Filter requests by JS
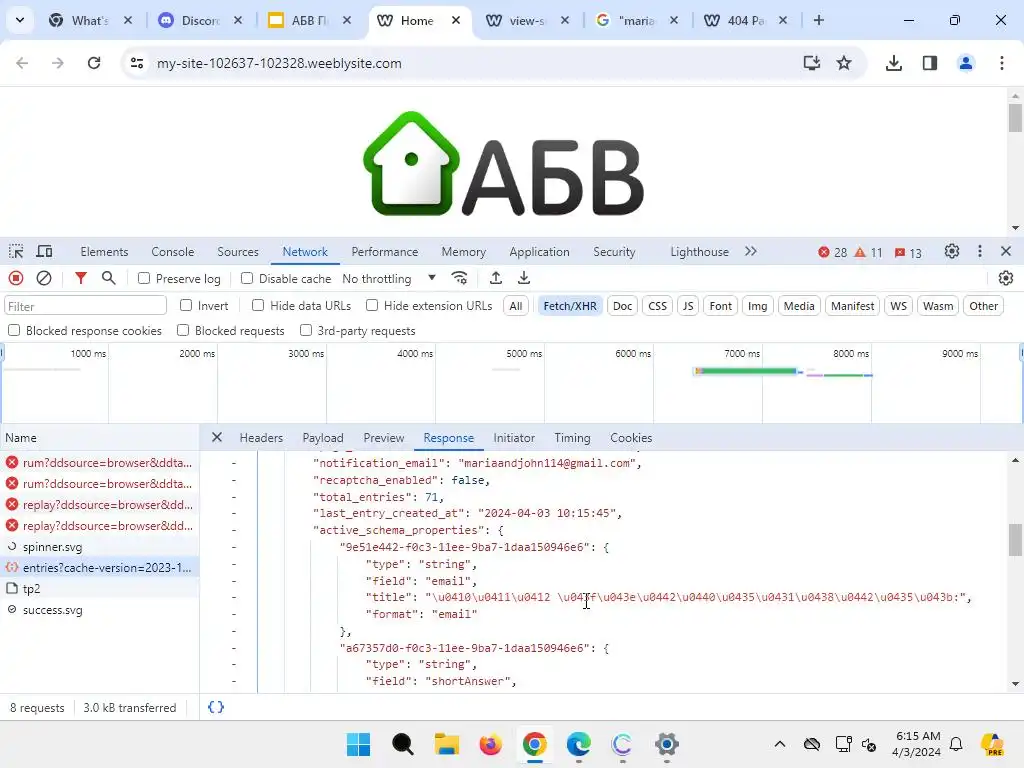Viewport: 1024px width, 768px height. tap(688, 306)
